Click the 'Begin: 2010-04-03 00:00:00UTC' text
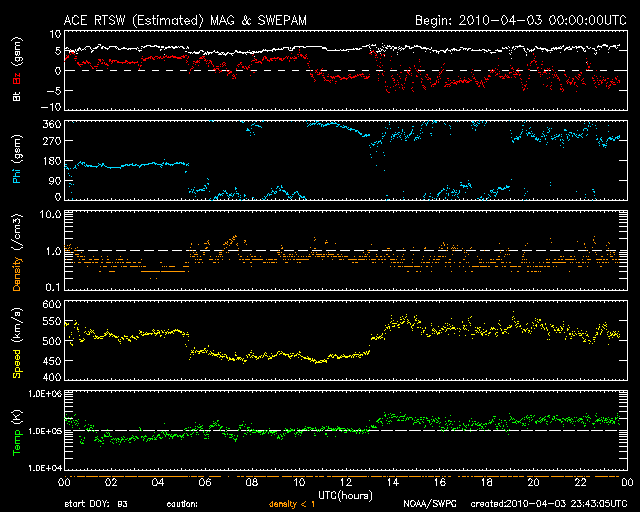Image resolution: width=640 pixels, height=512 pixels. [521, 20]
